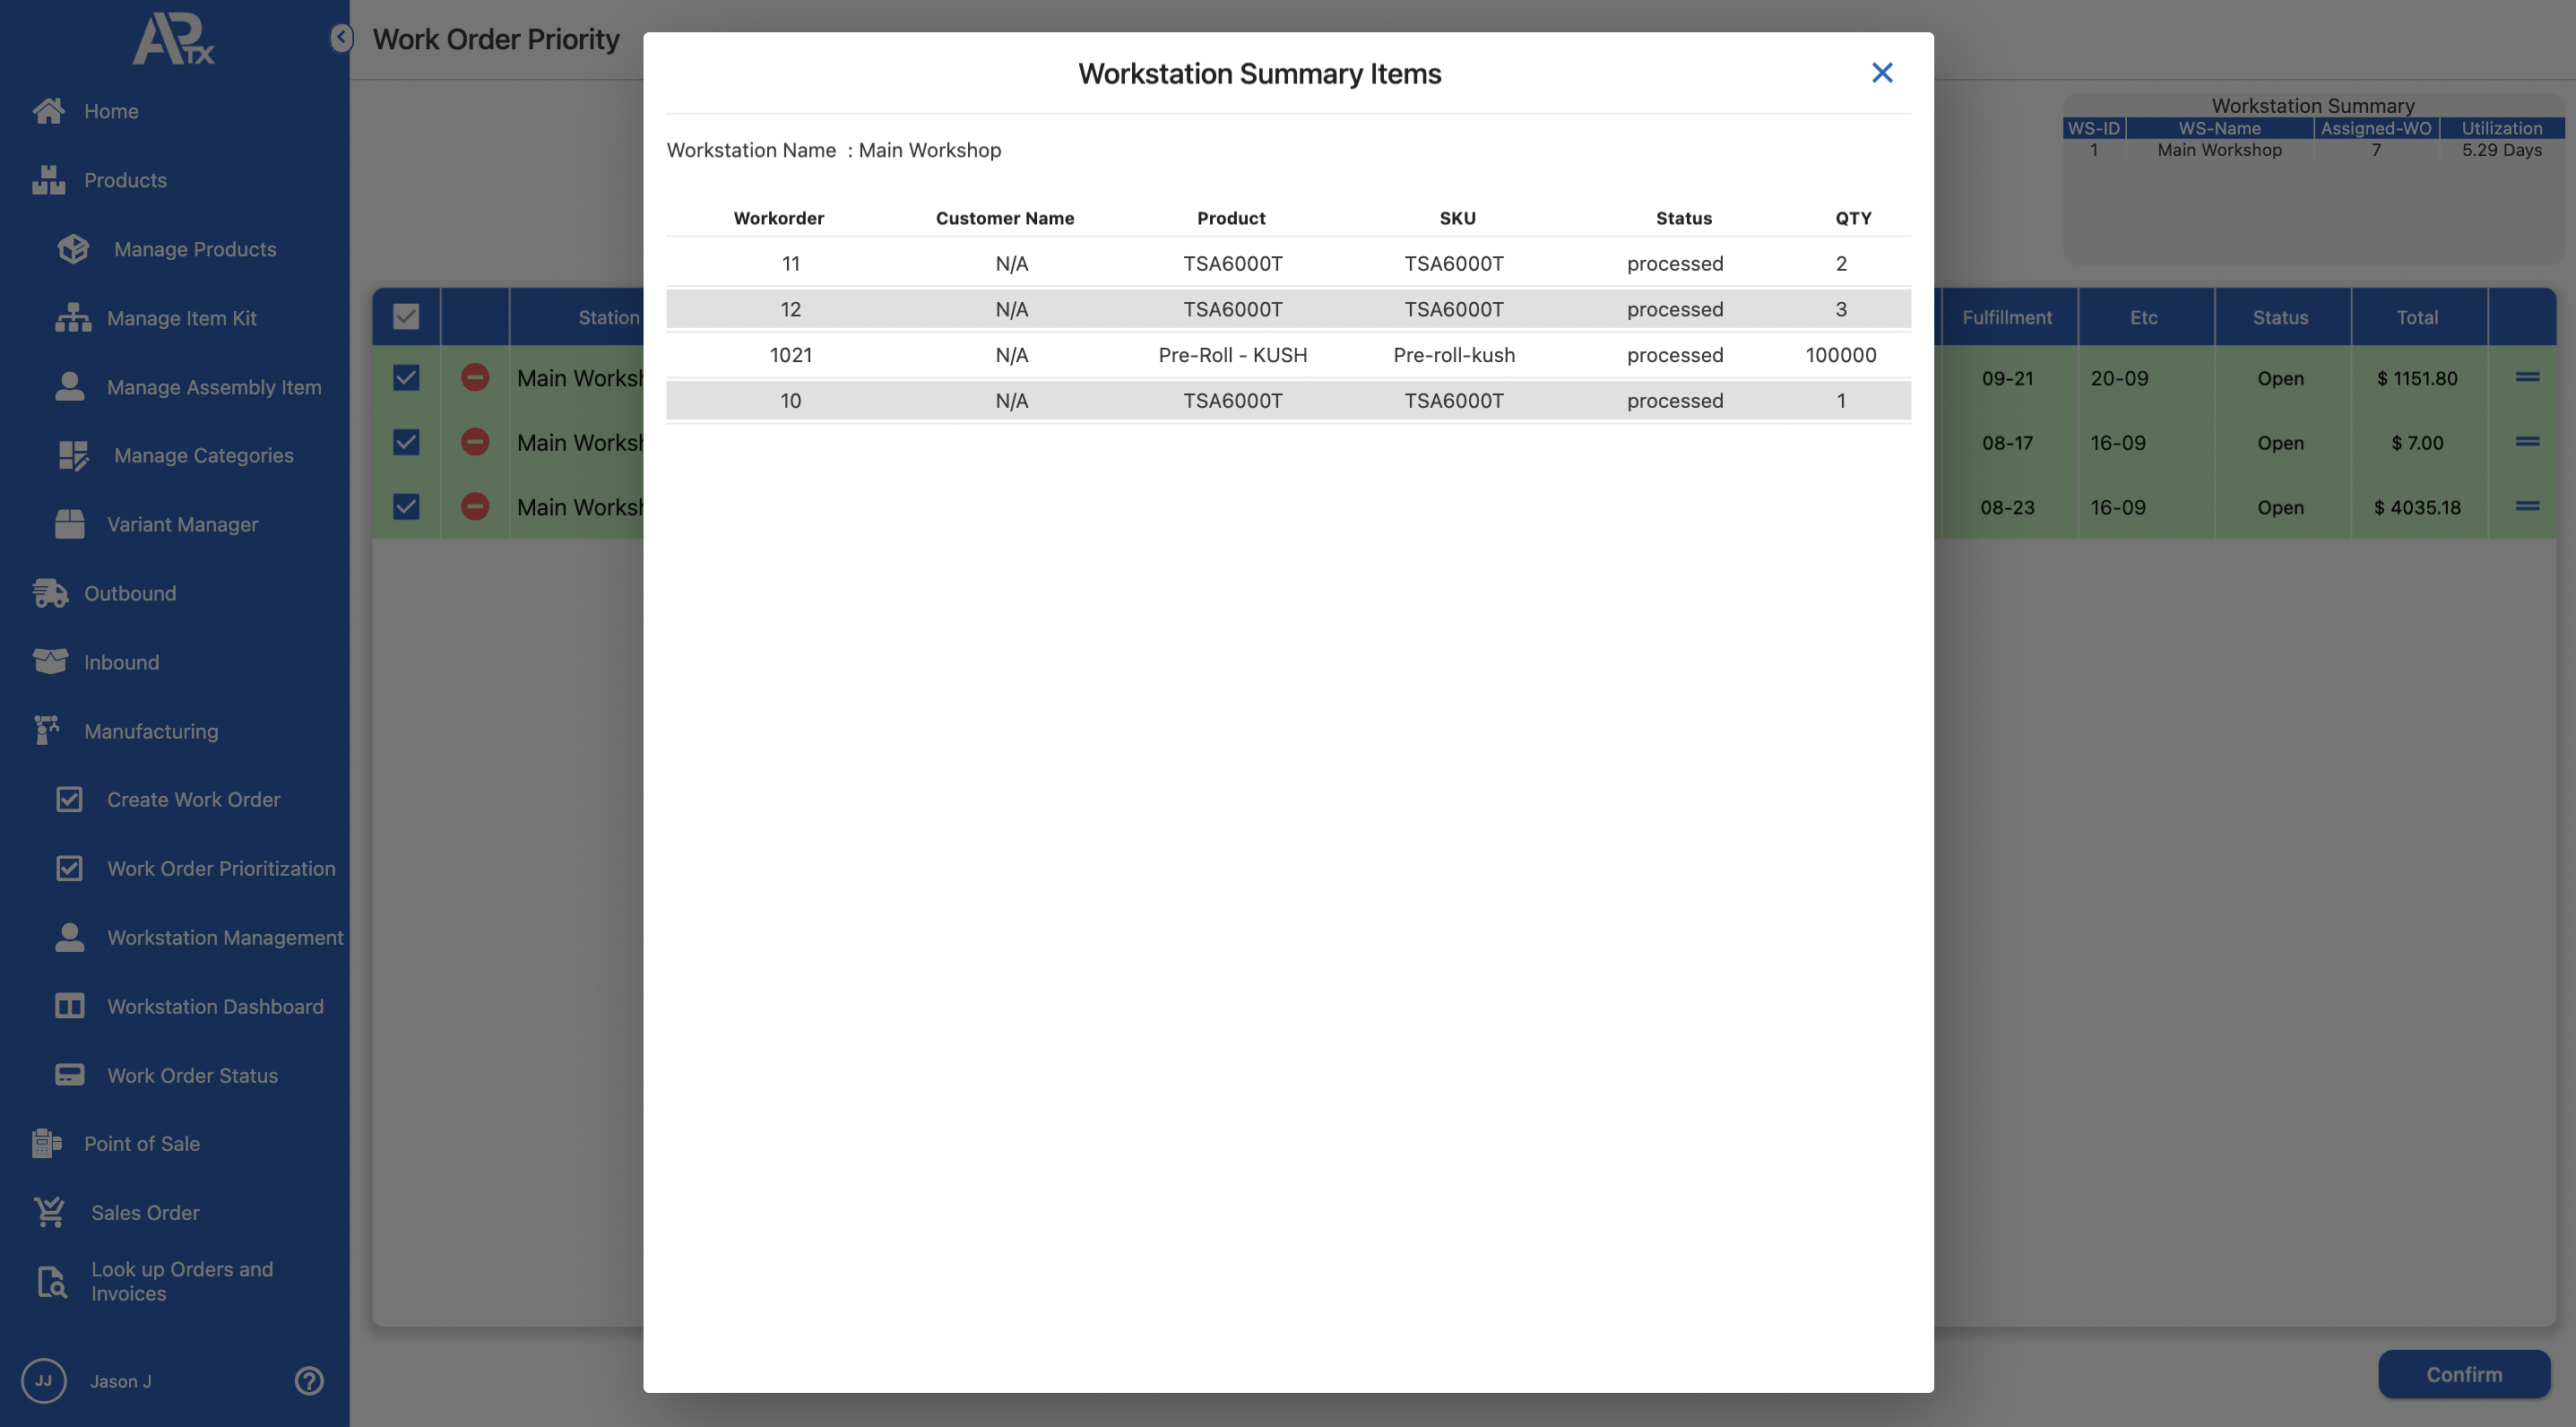Click the Work Order Status icon
The height and width of the screenshot is (1427, 2576).
[69, 1075]
